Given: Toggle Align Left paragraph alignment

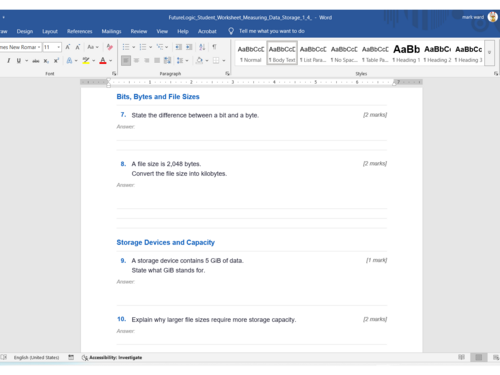Looking at the screenshot, I should click(126, 60).
